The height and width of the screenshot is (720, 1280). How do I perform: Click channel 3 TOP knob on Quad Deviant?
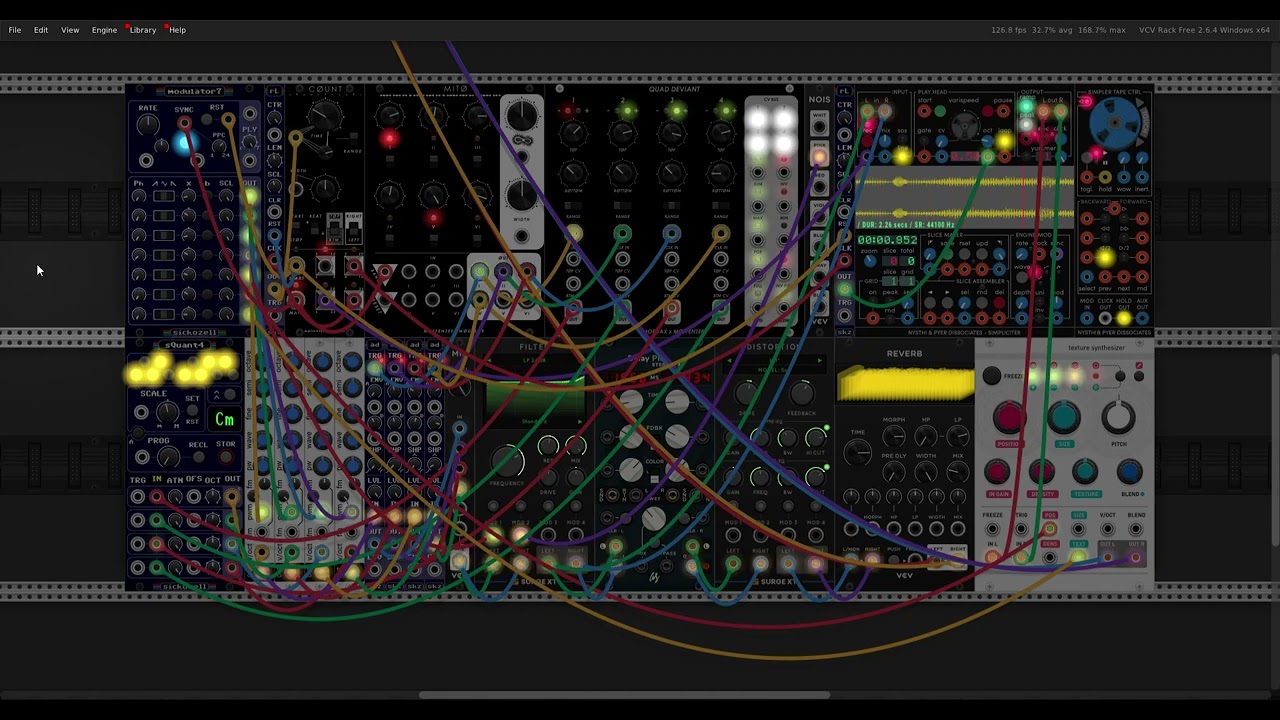coord(671,134)
